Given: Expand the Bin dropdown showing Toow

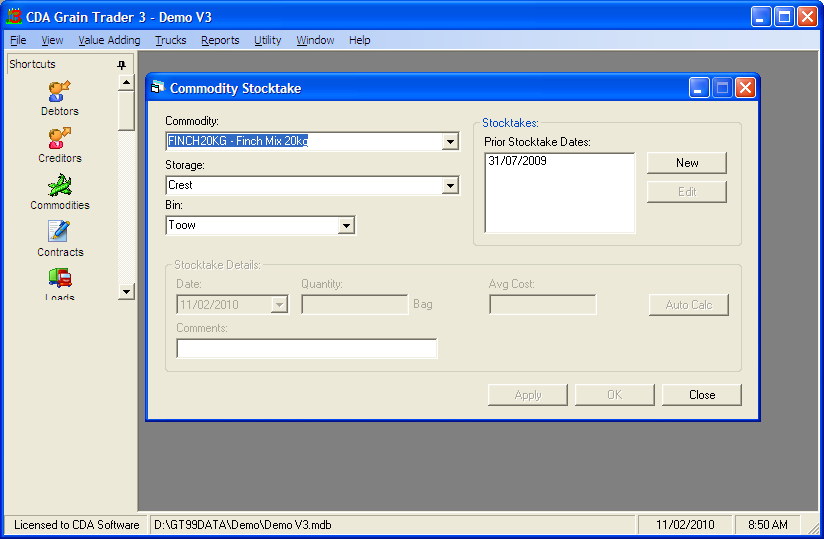Looking at the screenshot, I should click(x=346, y=226).
